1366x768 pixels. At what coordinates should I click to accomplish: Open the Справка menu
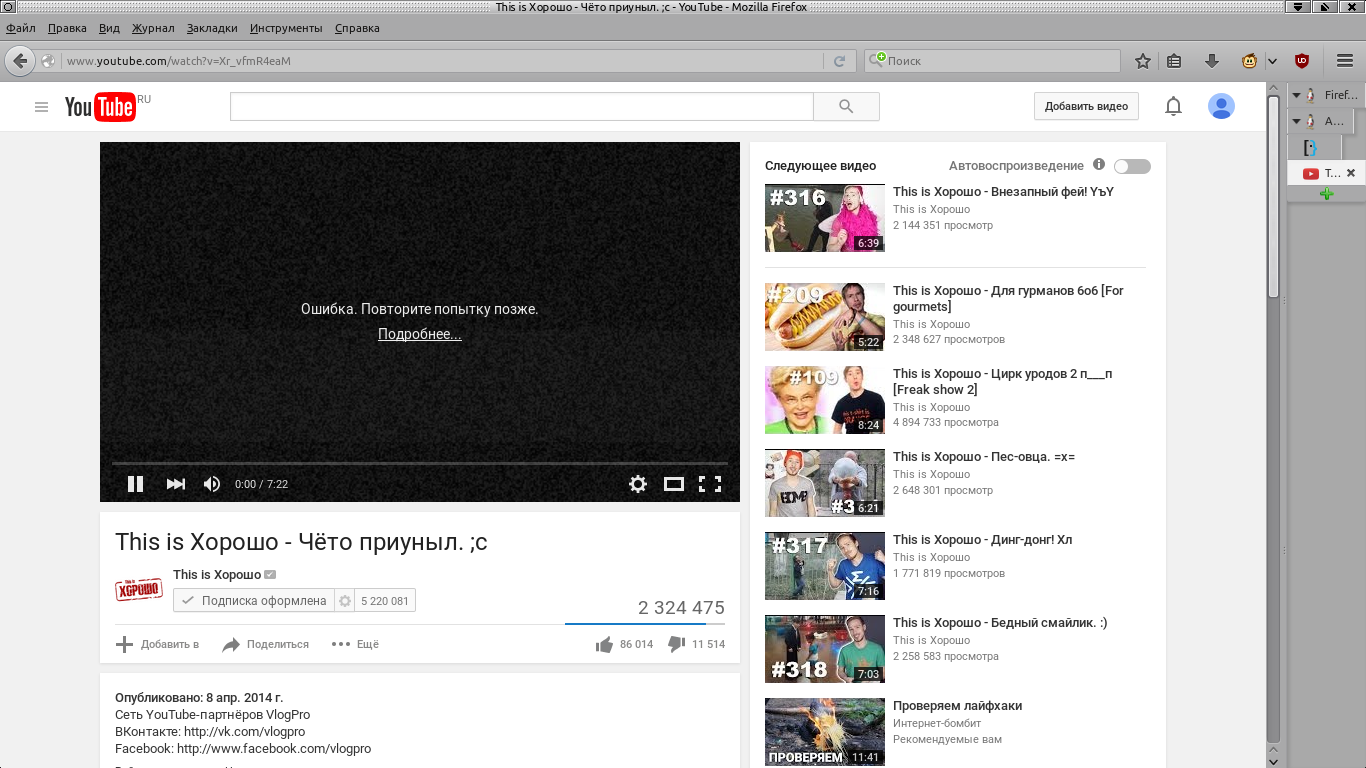tap(357, 28)
